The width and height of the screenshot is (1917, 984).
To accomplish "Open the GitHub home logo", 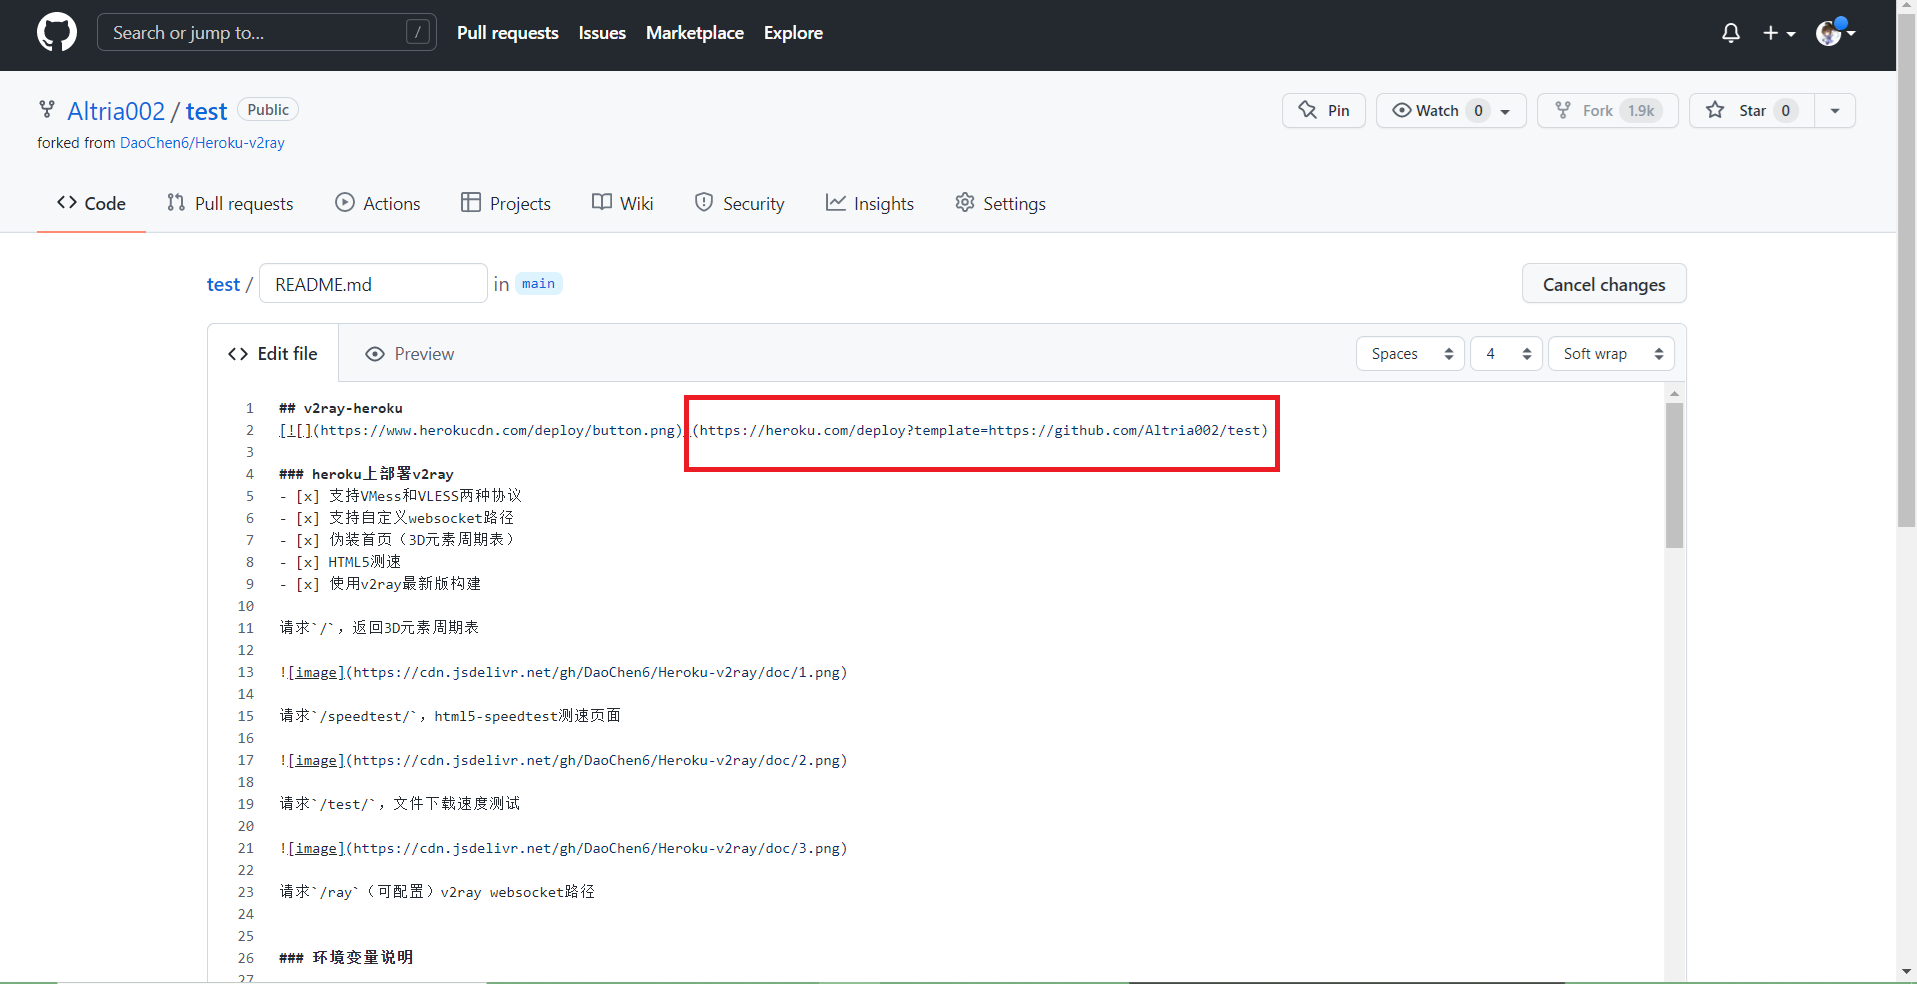I will click(x=57, y=33).
